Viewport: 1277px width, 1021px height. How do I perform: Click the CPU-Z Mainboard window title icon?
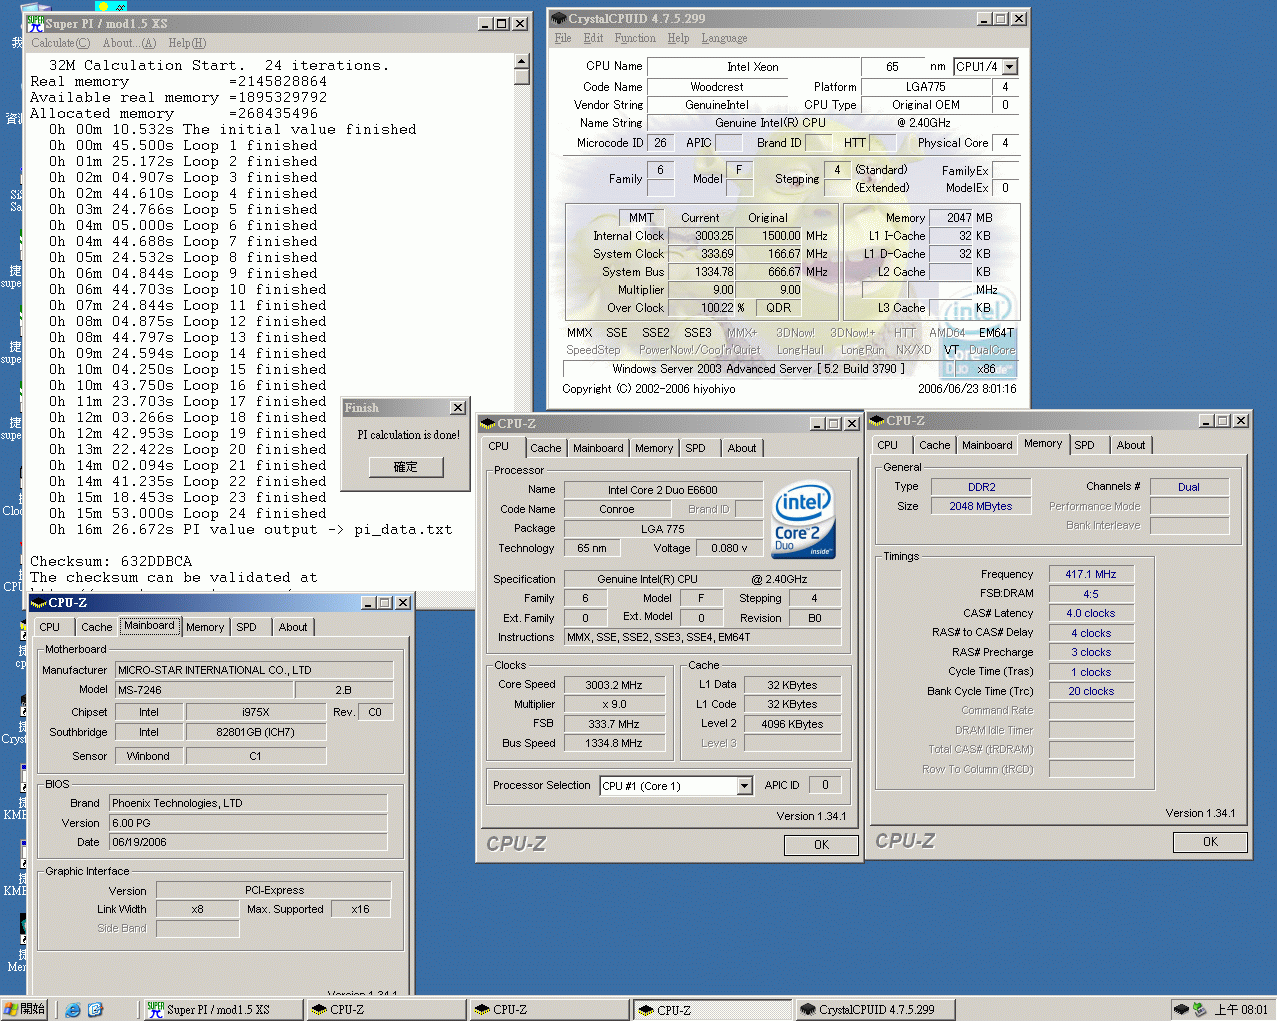(39, 603)
